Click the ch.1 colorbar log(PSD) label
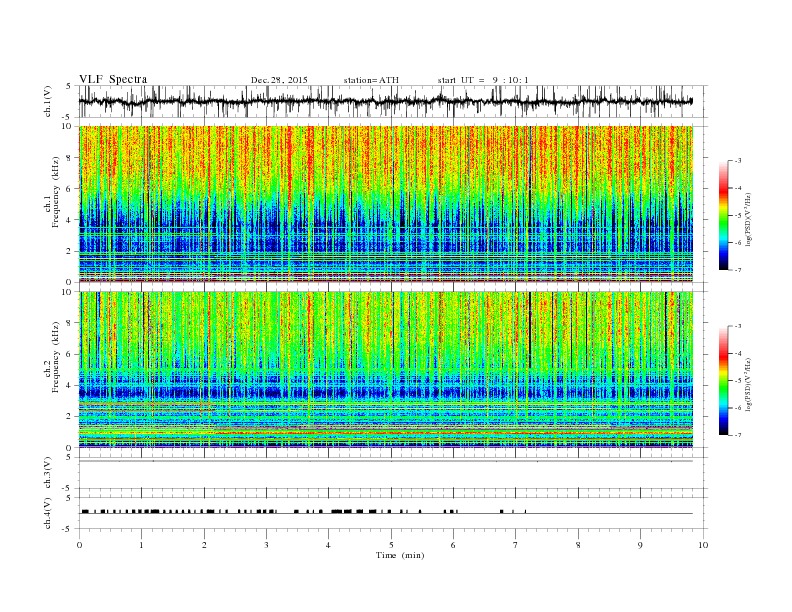This screenshot has height=612, width=792. tap(748, 219)
